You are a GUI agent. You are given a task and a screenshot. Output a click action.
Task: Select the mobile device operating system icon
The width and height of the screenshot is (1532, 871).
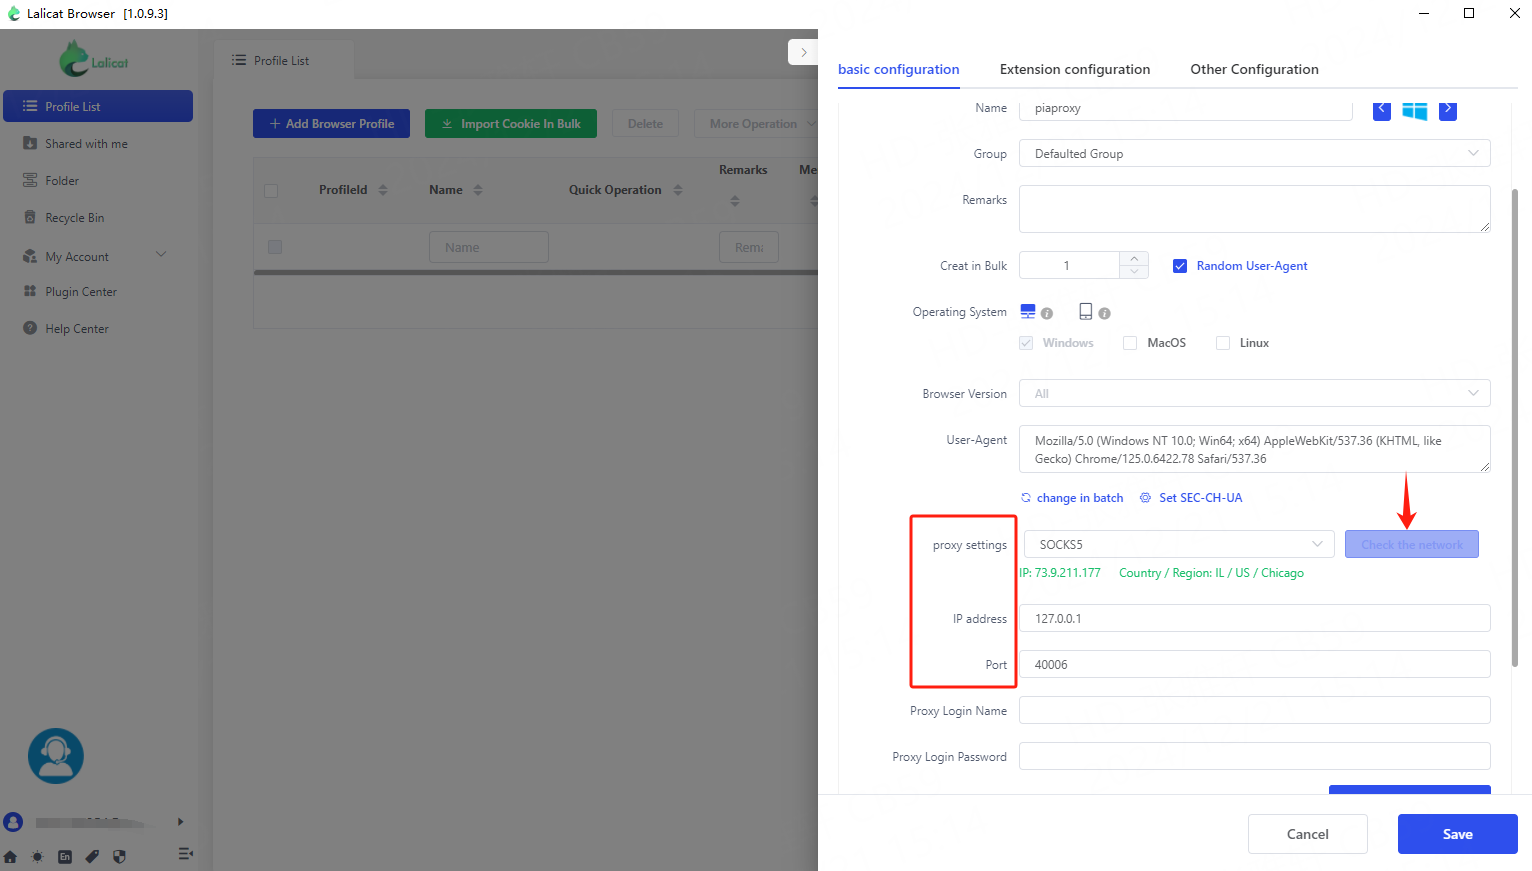pos(1086,312)
